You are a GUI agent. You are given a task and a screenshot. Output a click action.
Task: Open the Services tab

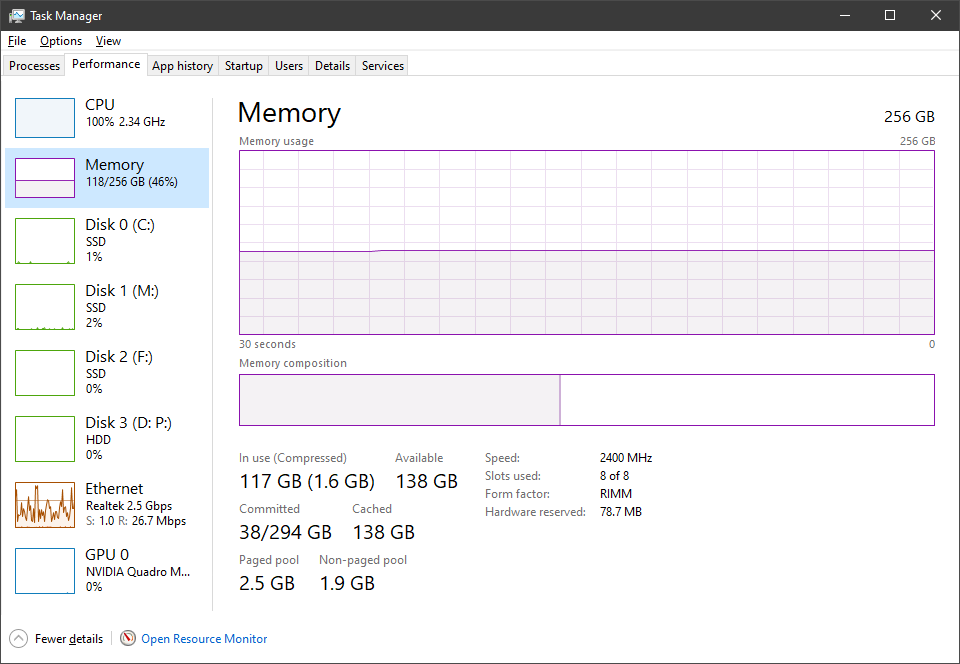pos(383,65)
